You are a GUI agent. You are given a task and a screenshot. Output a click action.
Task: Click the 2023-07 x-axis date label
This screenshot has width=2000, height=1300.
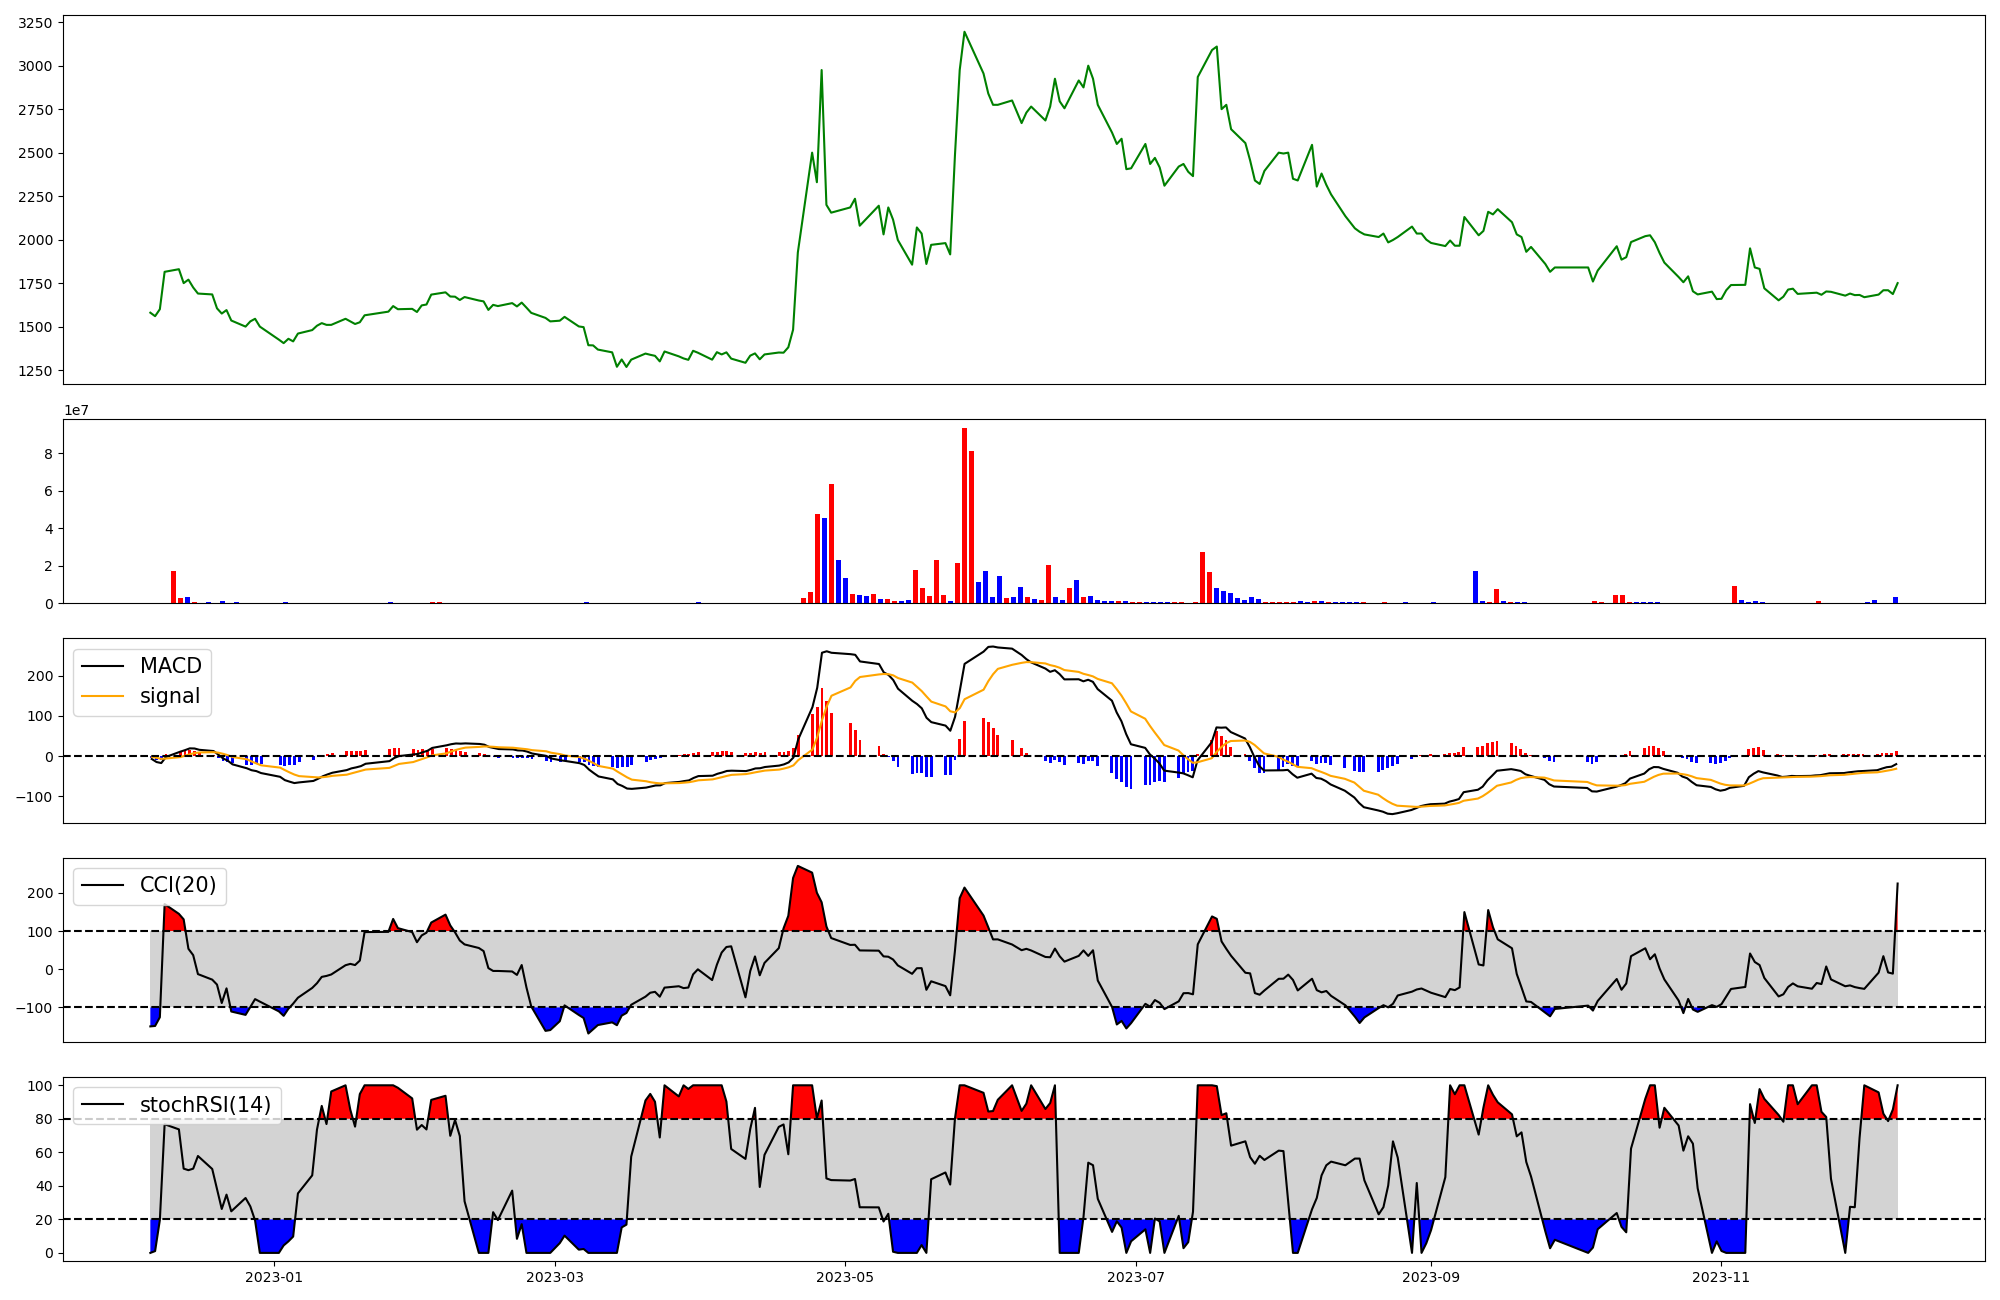pyautogui.click(x=1136, y=1277)
